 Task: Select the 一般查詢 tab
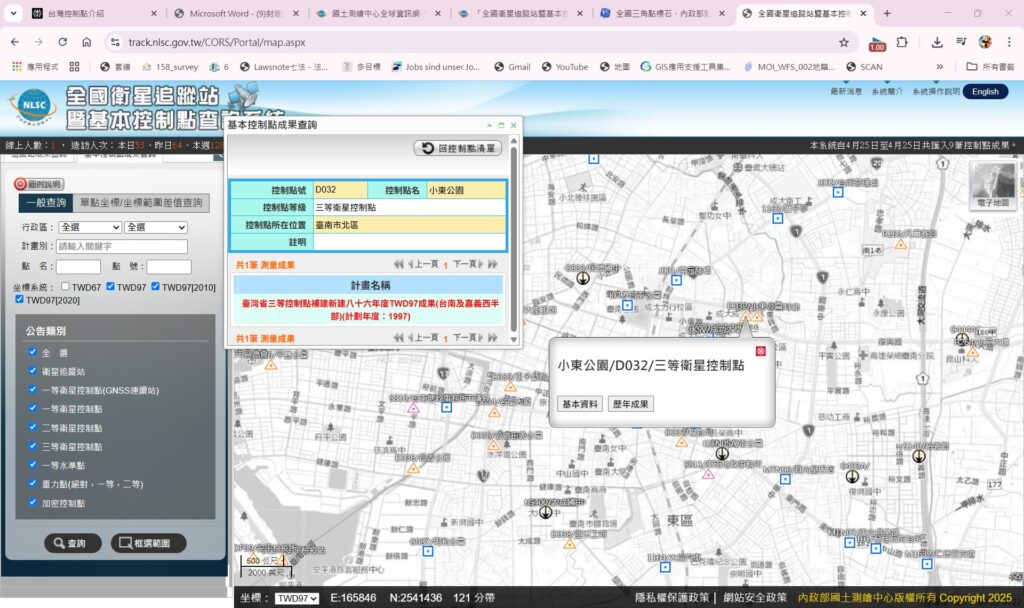pos(46,203)
